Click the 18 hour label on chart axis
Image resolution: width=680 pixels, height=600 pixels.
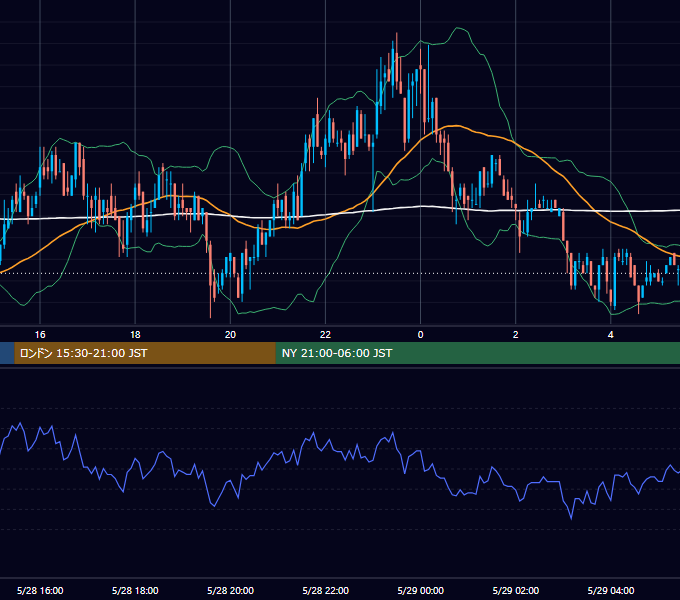[x=135, y=335]
